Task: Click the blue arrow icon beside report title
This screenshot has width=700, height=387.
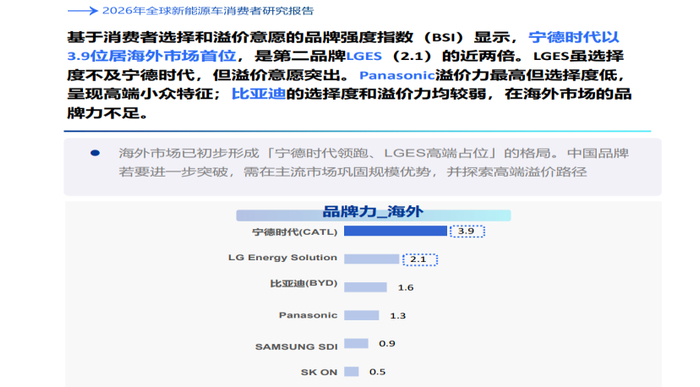Action: [x=83, y=11]
